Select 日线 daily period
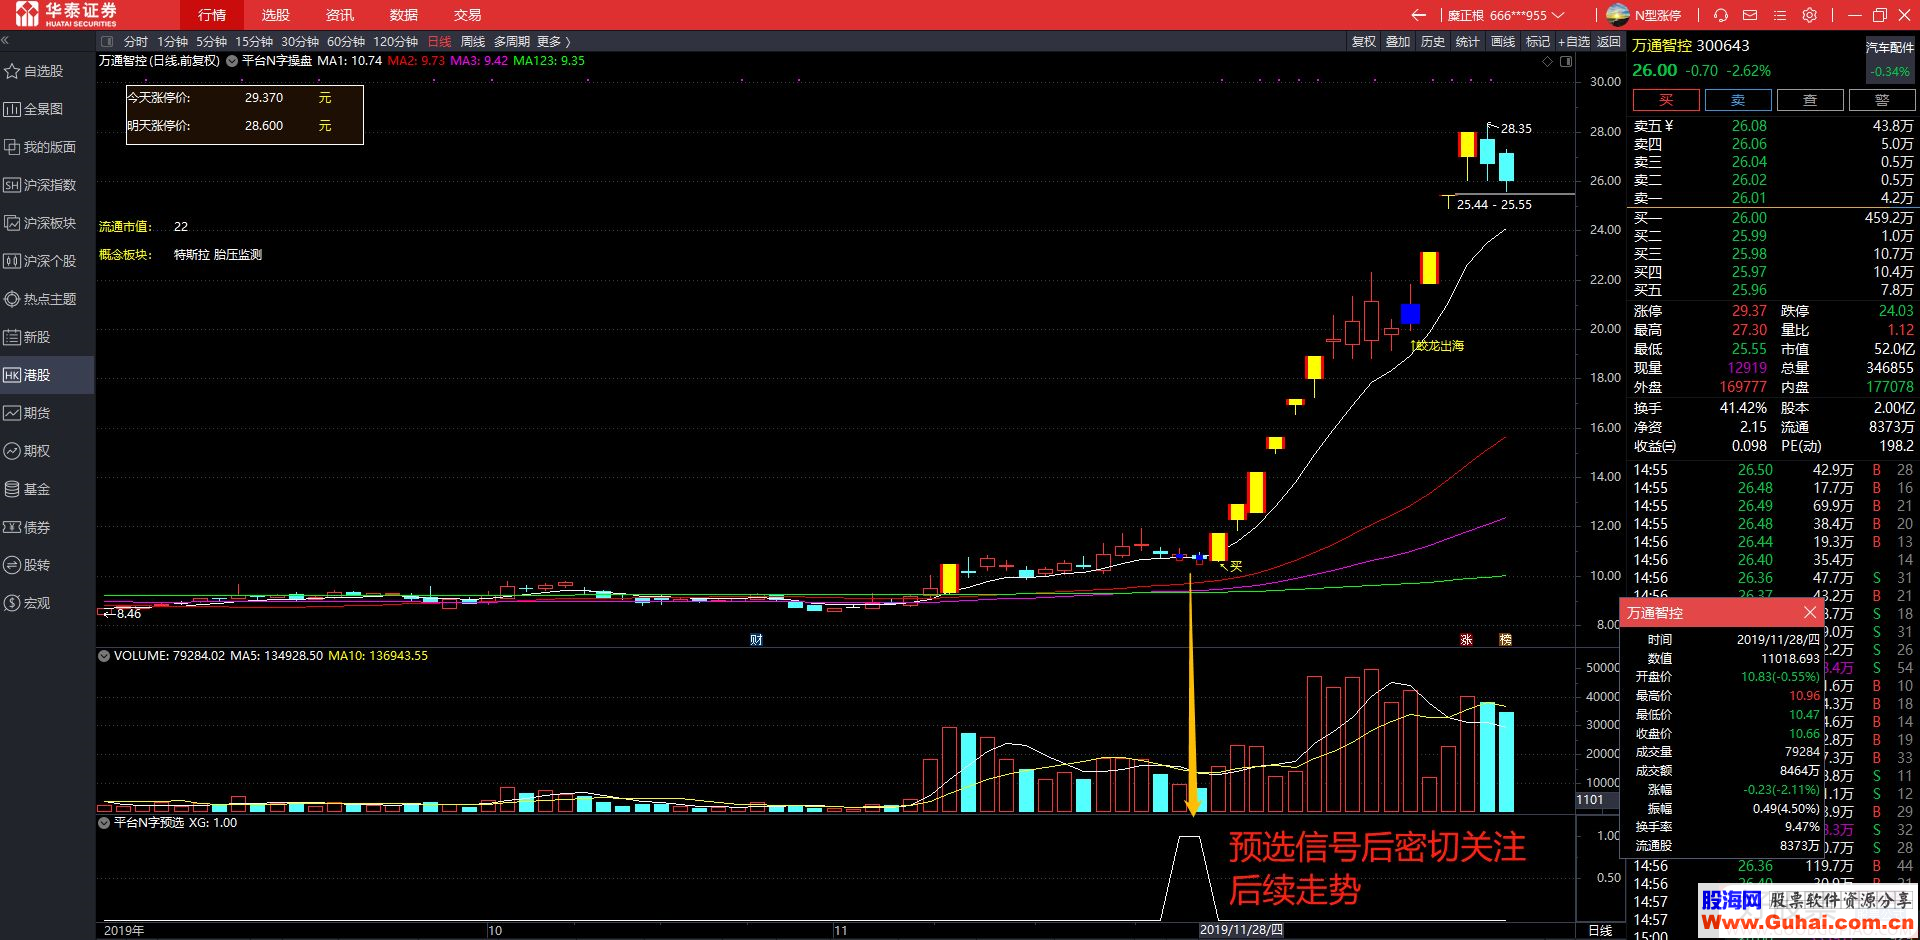 [439, 42]
